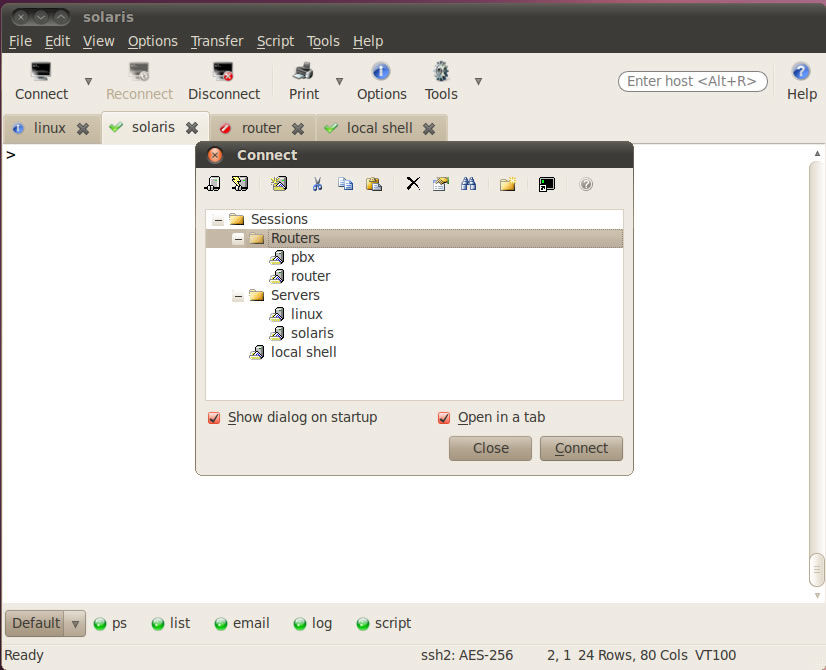Collapse the Routers folder
The height and width of the screenshot is (670, 826).
click(x=238, y=239)
